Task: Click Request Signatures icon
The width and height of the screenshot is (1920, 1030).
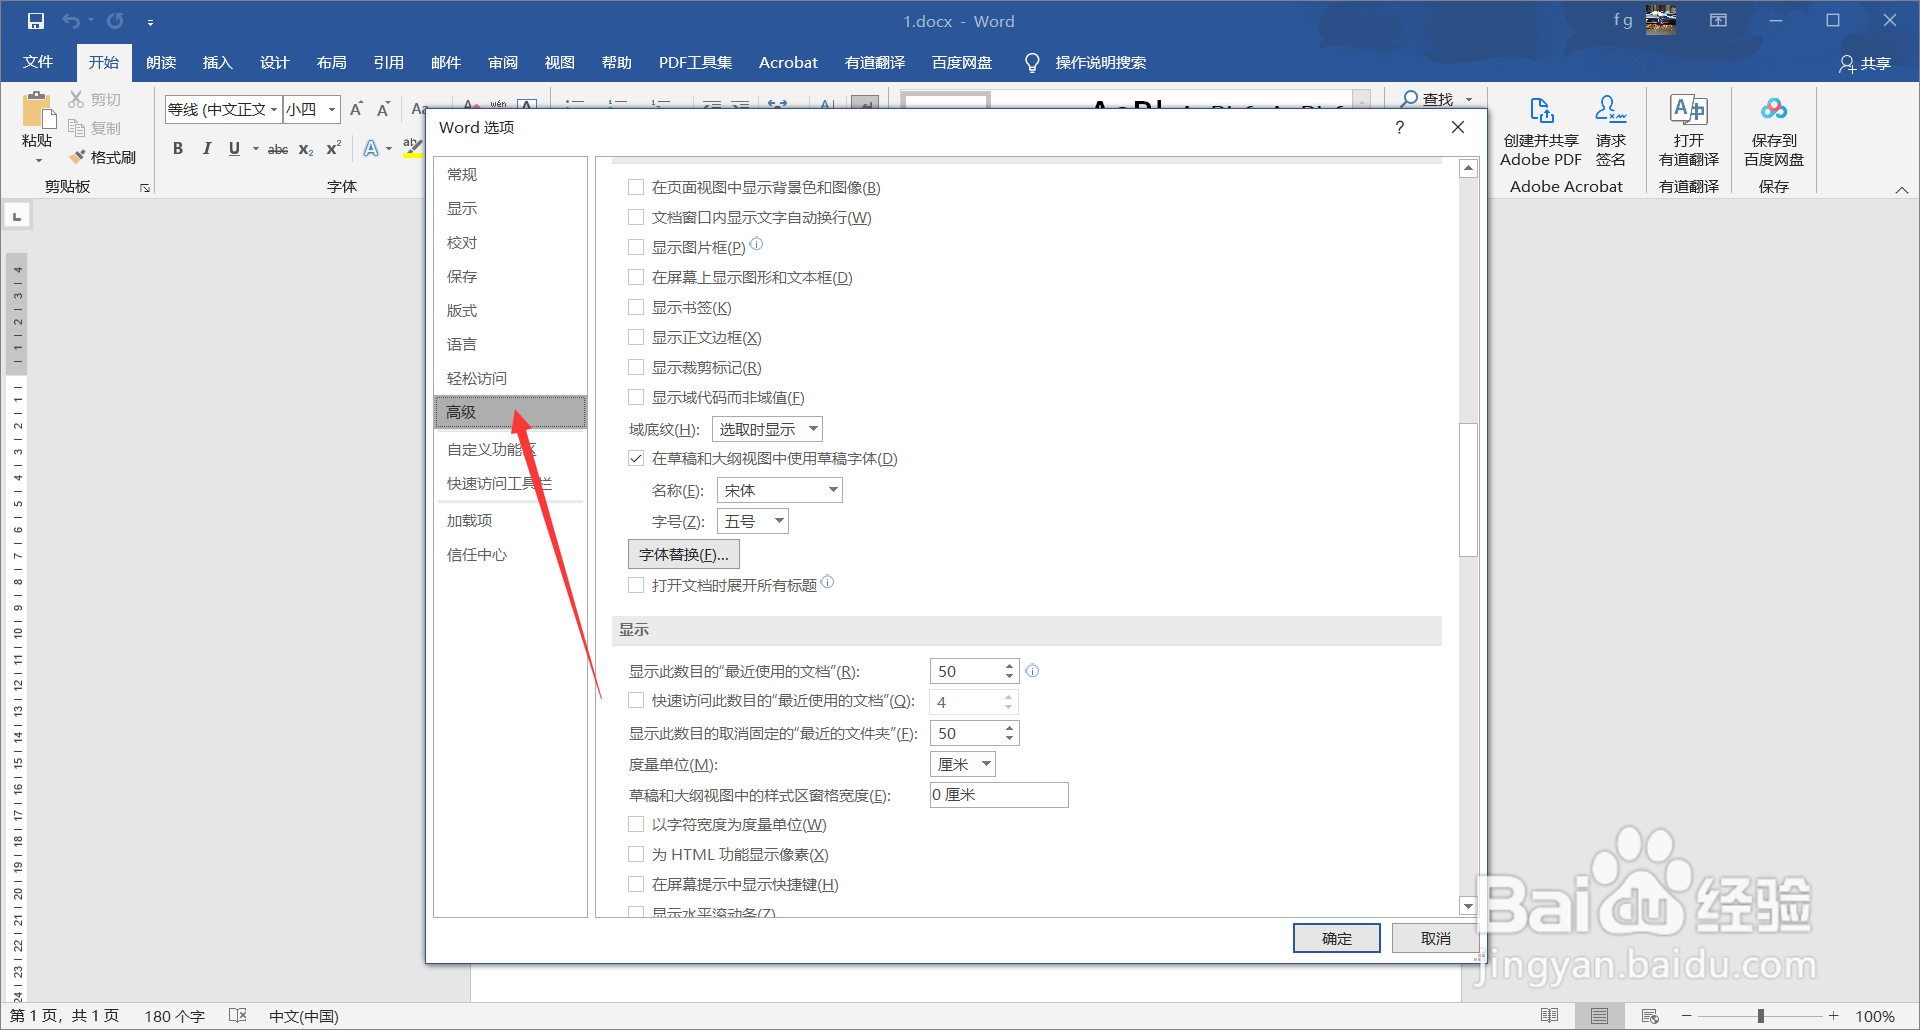Action: coord(1610,110)
